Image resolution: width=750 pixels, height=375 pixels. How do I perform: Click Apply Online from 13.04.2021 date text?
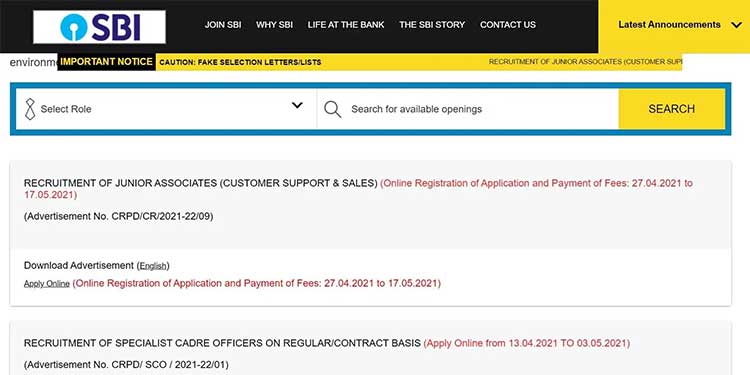(527, 343)
